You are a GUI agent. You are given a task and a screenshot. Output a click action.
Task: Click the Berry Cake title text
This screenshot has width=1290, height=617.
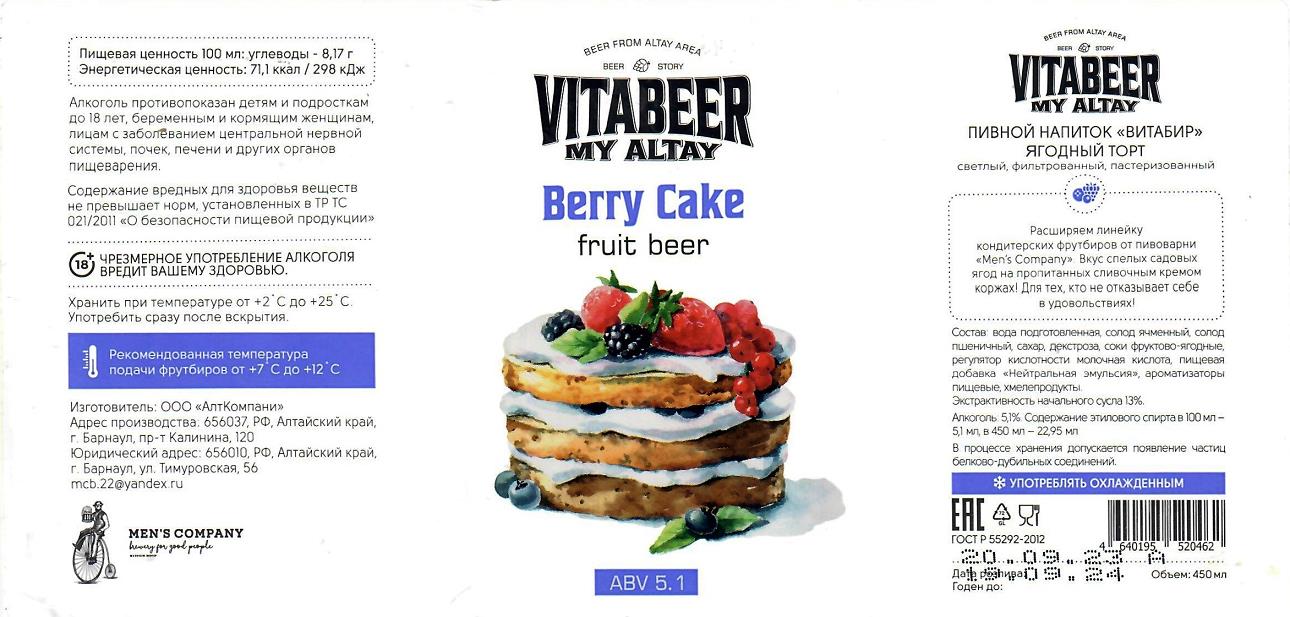click(x=643, y=203)
